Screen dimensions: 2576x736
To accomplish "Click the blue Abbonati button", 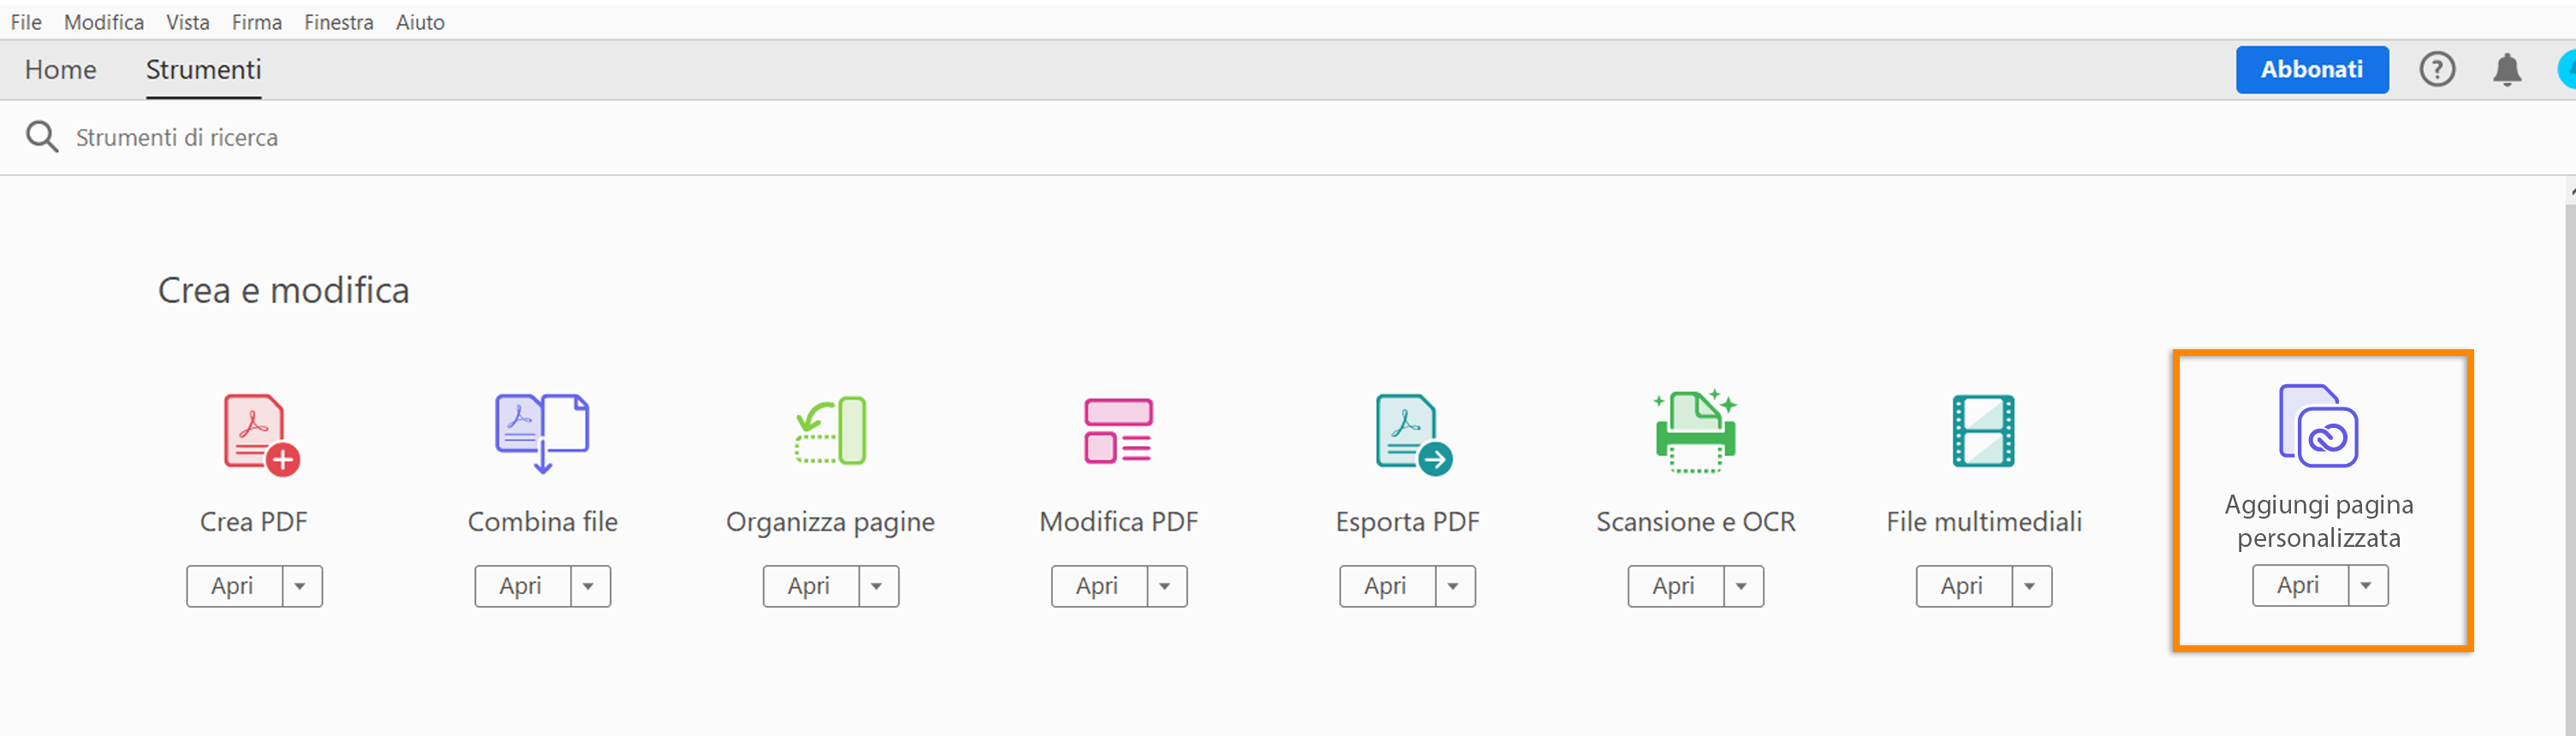I will (x=2311, y=70).
